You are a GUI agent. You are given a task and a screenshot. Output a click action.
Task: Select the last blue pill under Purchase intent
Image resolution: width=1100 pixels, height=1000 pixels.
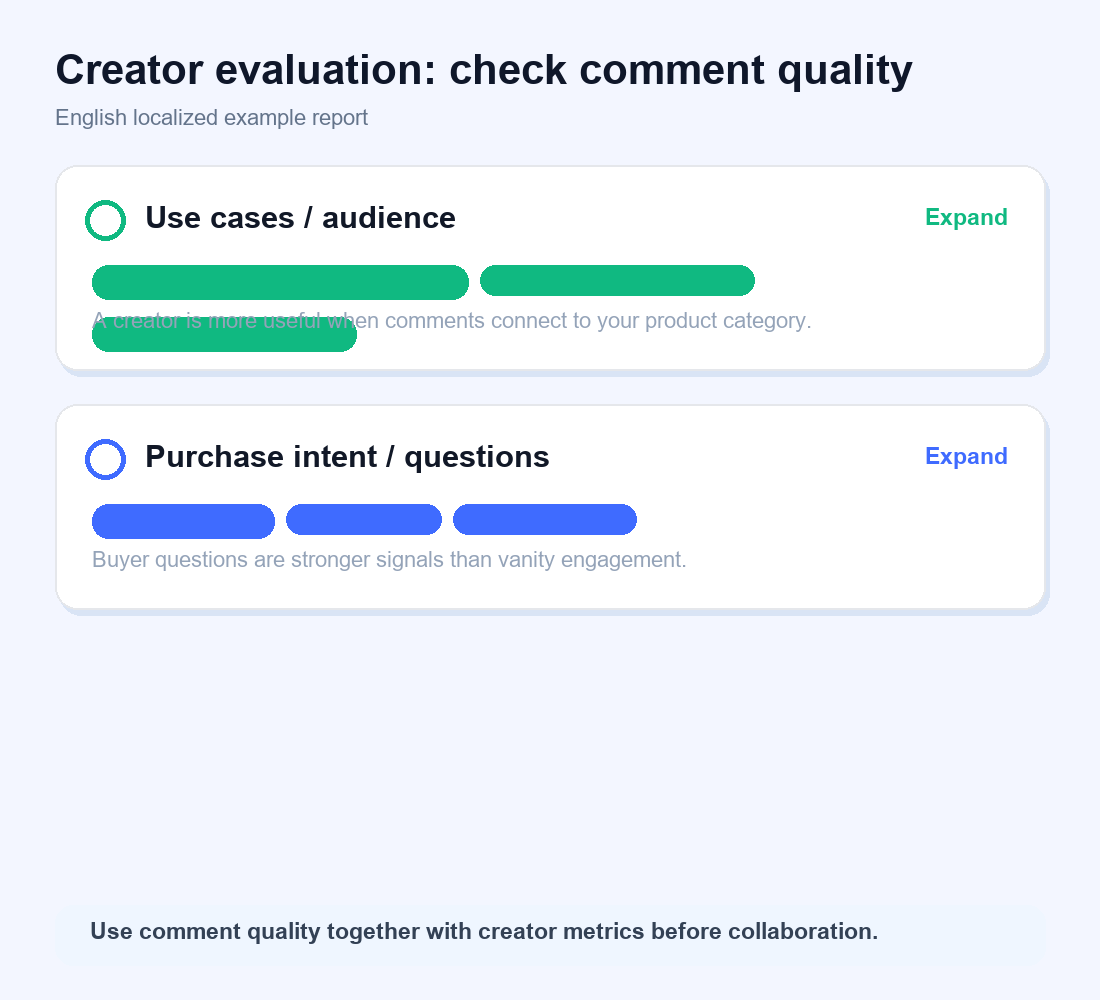[545, 519]
